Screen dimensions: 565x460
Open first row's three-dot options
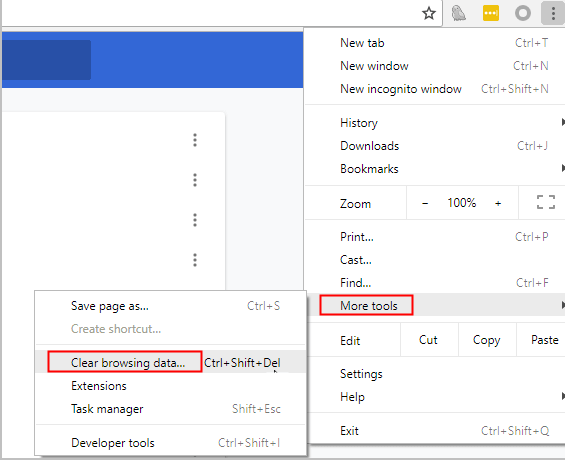click(195, 140)
